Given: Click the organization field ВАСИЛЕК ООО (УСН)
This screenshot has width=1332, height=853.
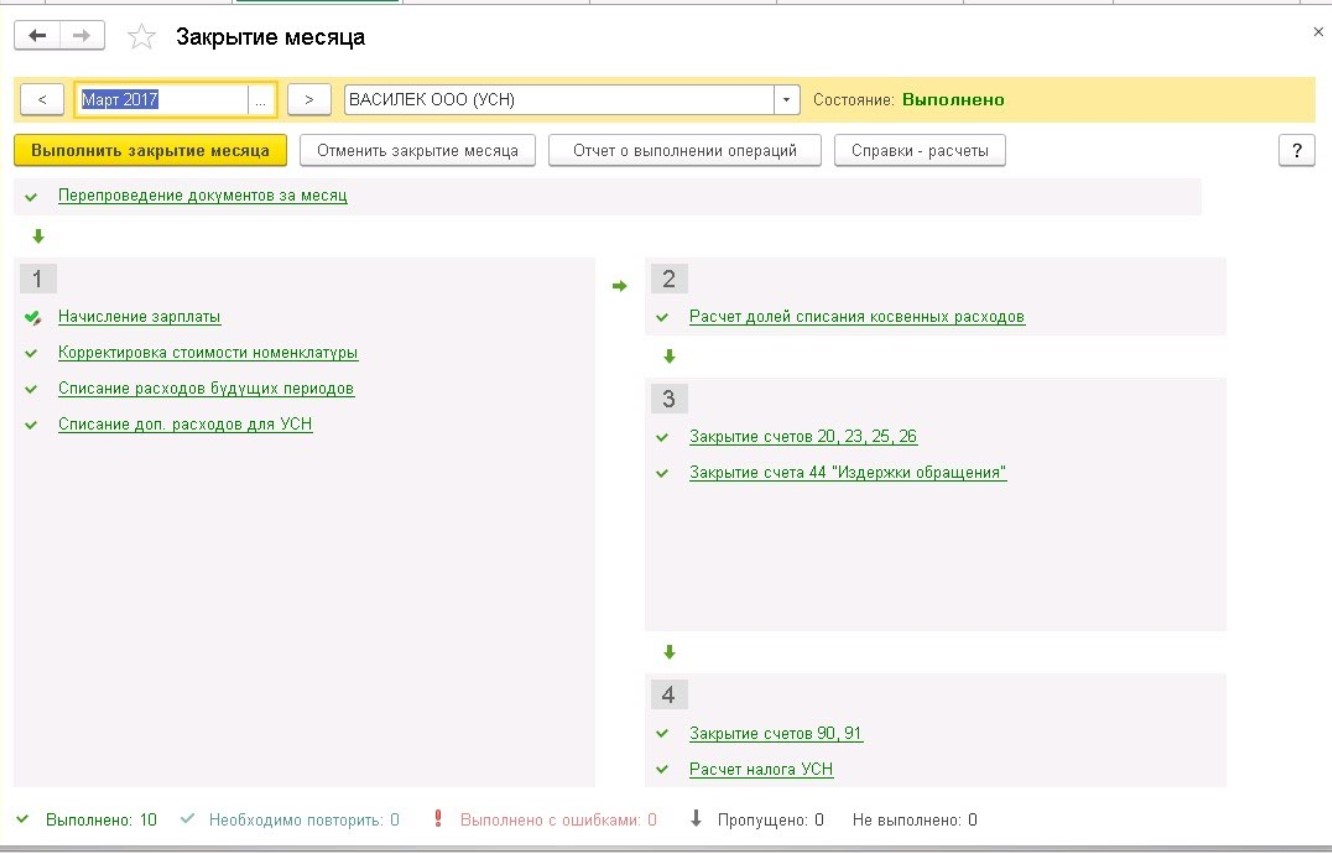Looking at the screenshot, I should pos(559,100).
